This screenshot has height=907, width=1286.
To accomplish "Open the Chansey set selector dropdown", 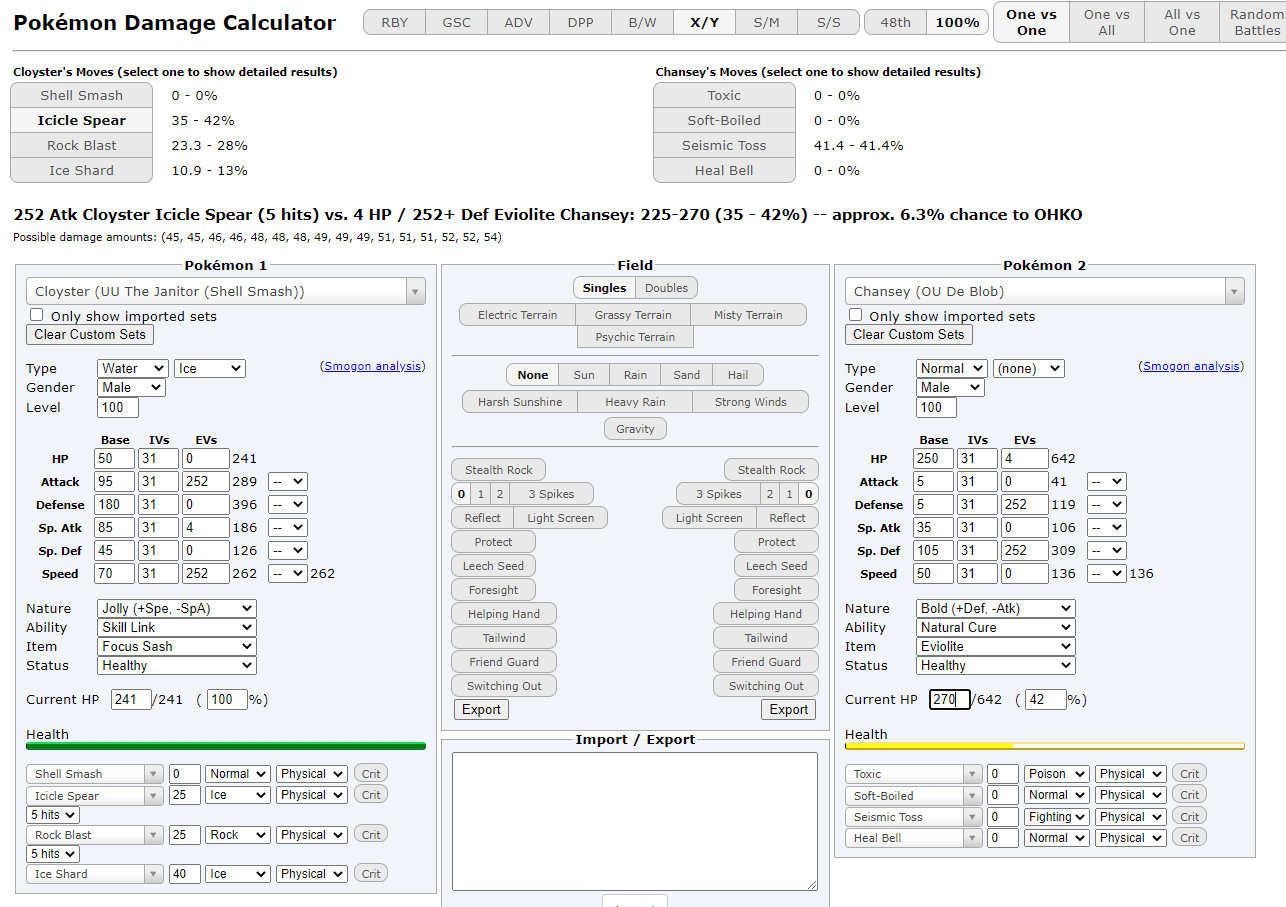I will pyautogui.click(x=1044, y=292).
